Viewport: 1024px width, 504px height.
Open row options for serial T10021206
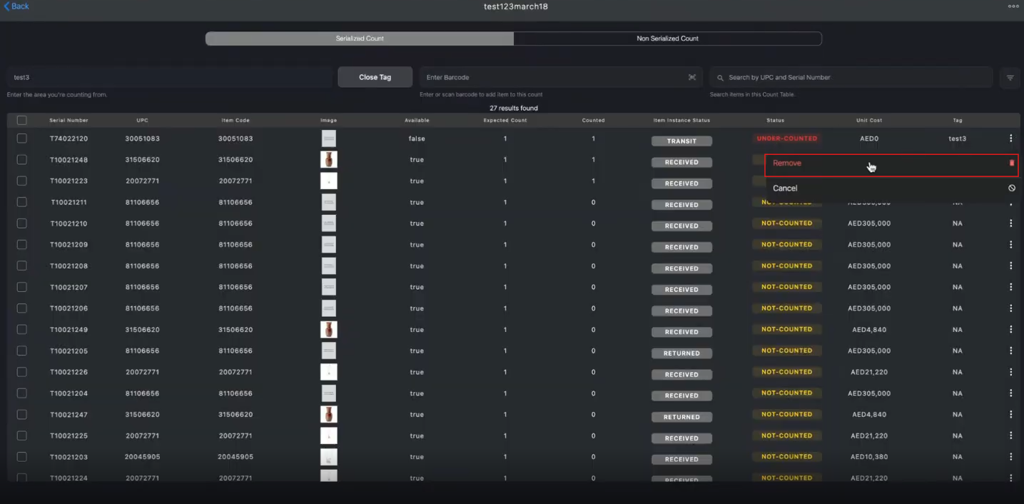coord(1011,308)
